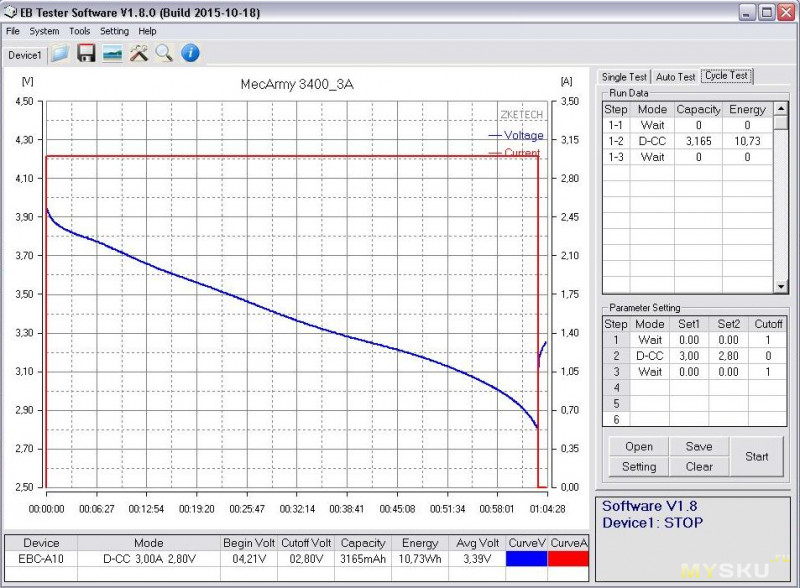Maximize the EB Tester window
This screenshot has height=588, width=800.
click(766, 12)
